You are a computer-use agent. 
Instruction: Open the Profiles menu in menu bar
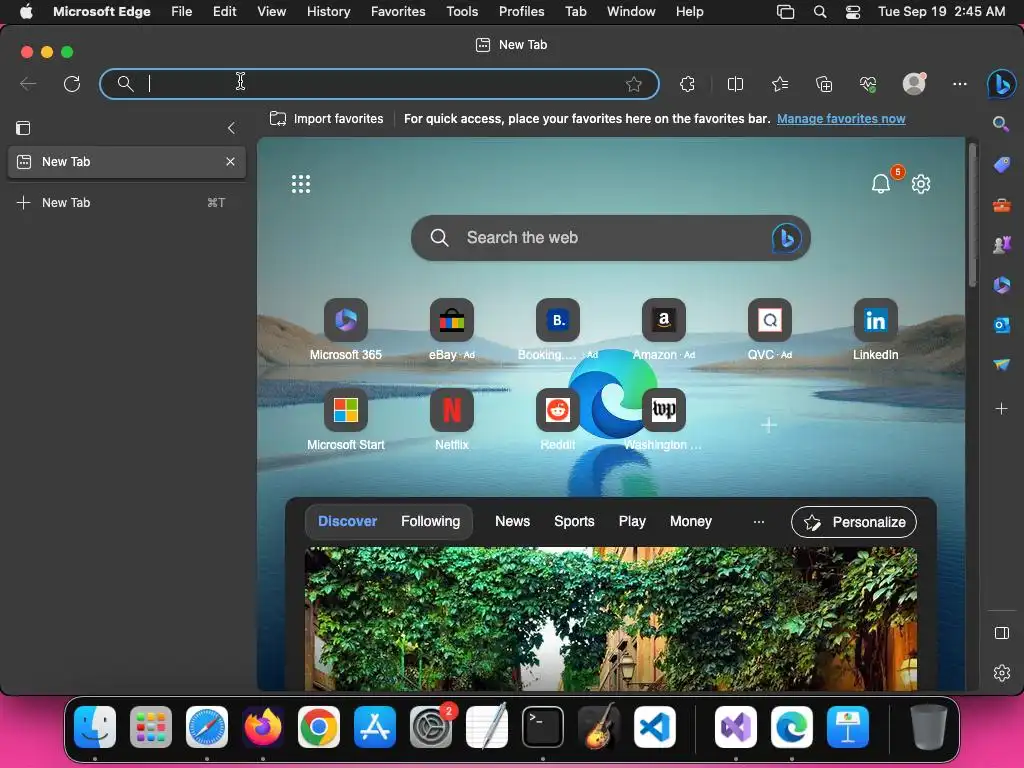521,12
